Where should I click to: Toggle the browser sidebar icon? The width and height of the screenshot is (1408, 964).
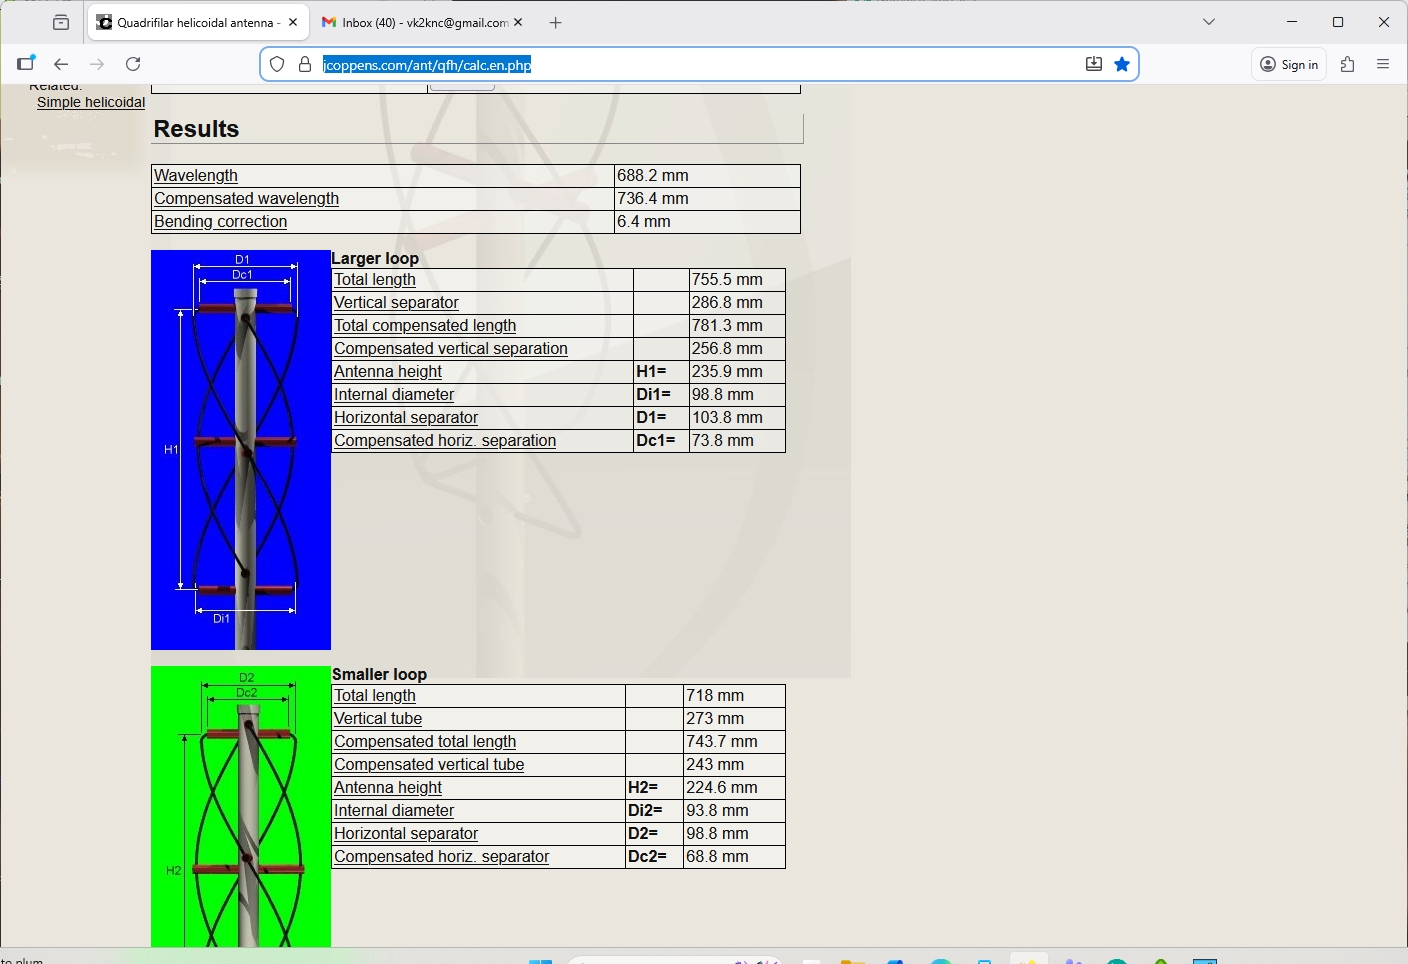pos(26,64)
